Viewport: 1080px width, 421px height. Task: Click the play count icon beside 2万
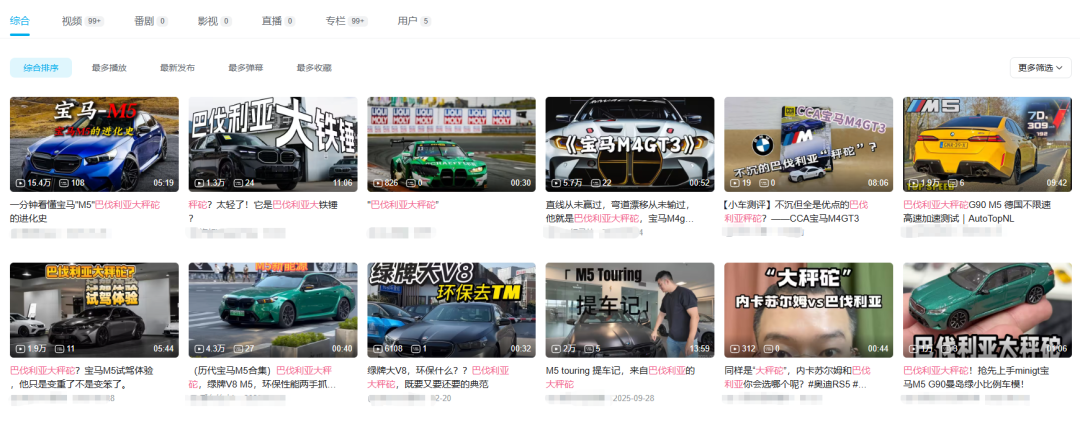coord(556,349)
